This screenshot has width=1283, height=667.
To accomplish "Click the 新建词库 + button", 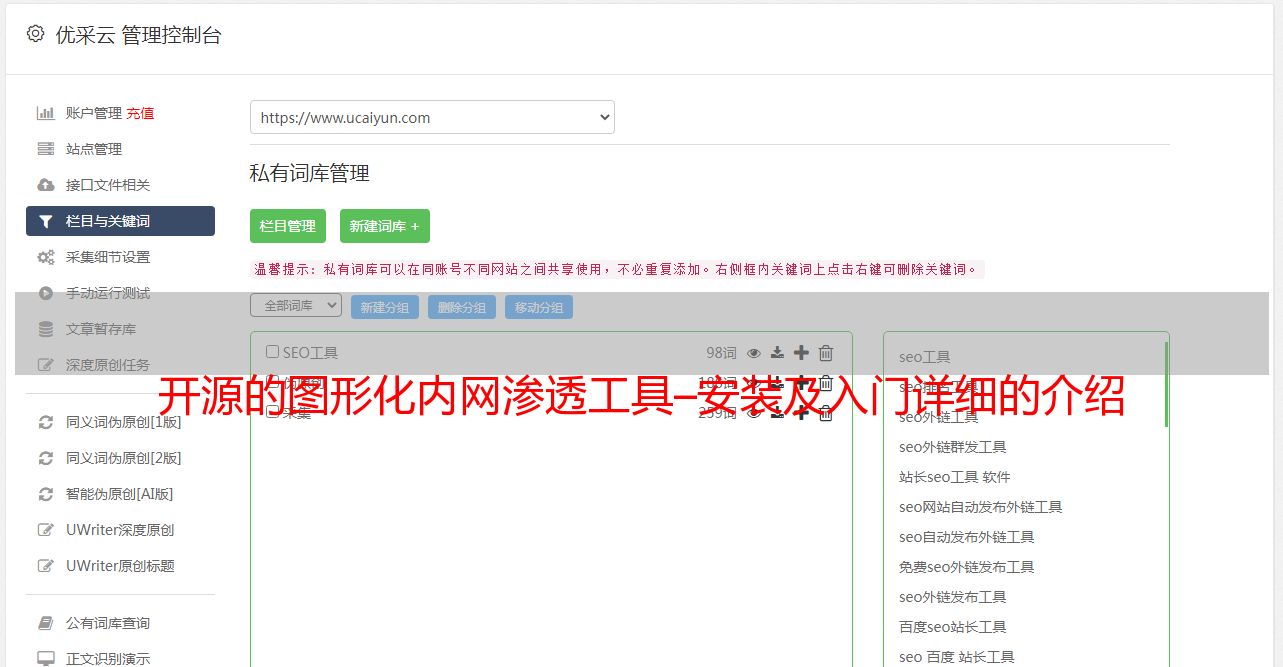I will [385, 226].
